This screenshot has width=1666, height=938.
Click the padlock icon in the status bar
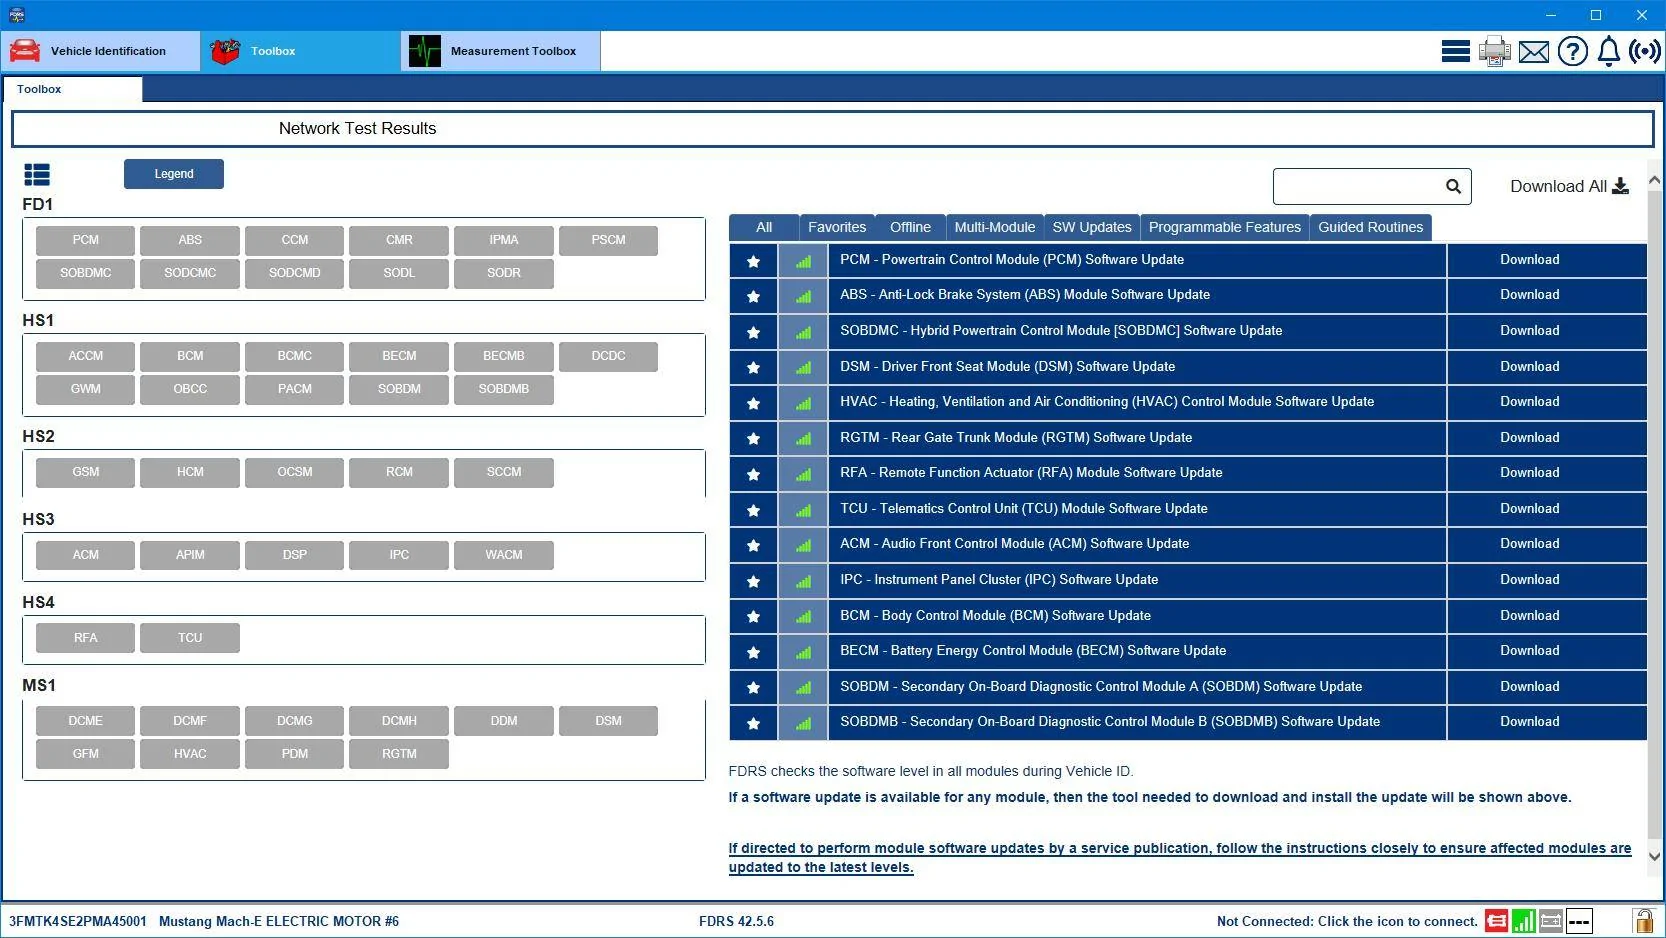click(1642, 921)
